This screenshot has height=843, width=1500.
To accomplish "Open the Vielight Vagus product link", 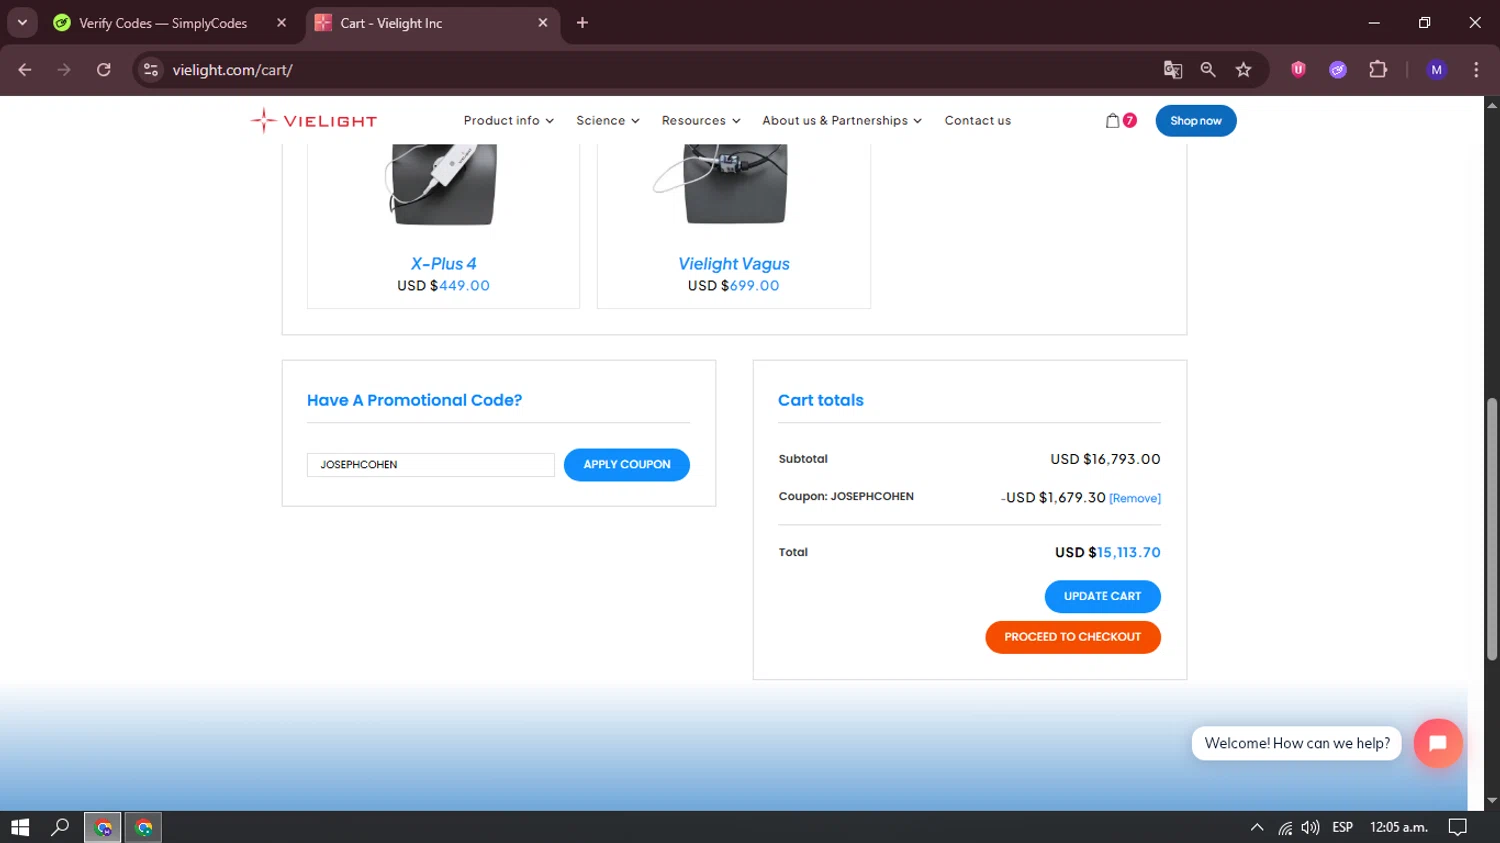I will 734,264.
